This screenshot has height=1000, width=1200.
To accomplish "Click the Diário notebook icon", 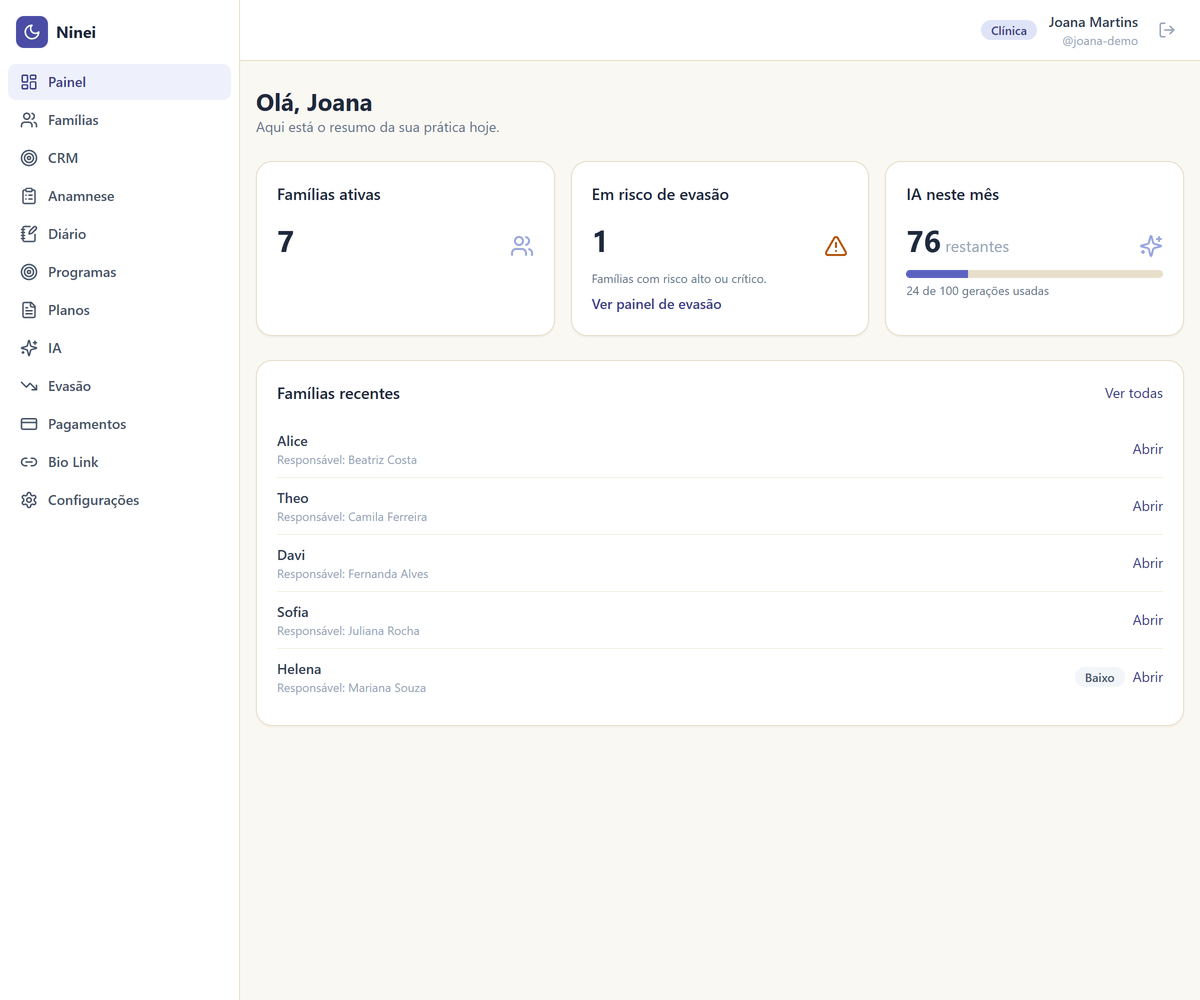I will click(29, 234).
